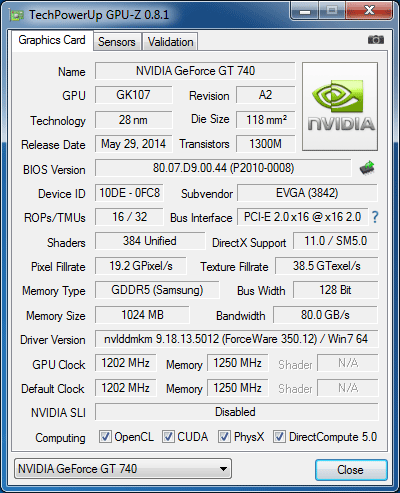
Task: Toggle the DirectCompute 5.0 checkbox
Action: point(279,437)
